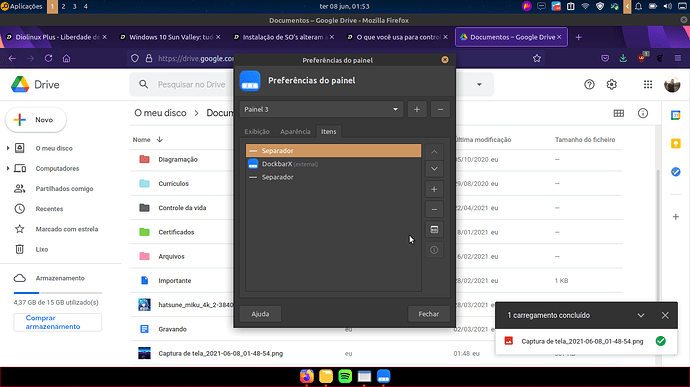Open the Importante document
Screen dimensions: 690x387
click(x=175, y=280)
